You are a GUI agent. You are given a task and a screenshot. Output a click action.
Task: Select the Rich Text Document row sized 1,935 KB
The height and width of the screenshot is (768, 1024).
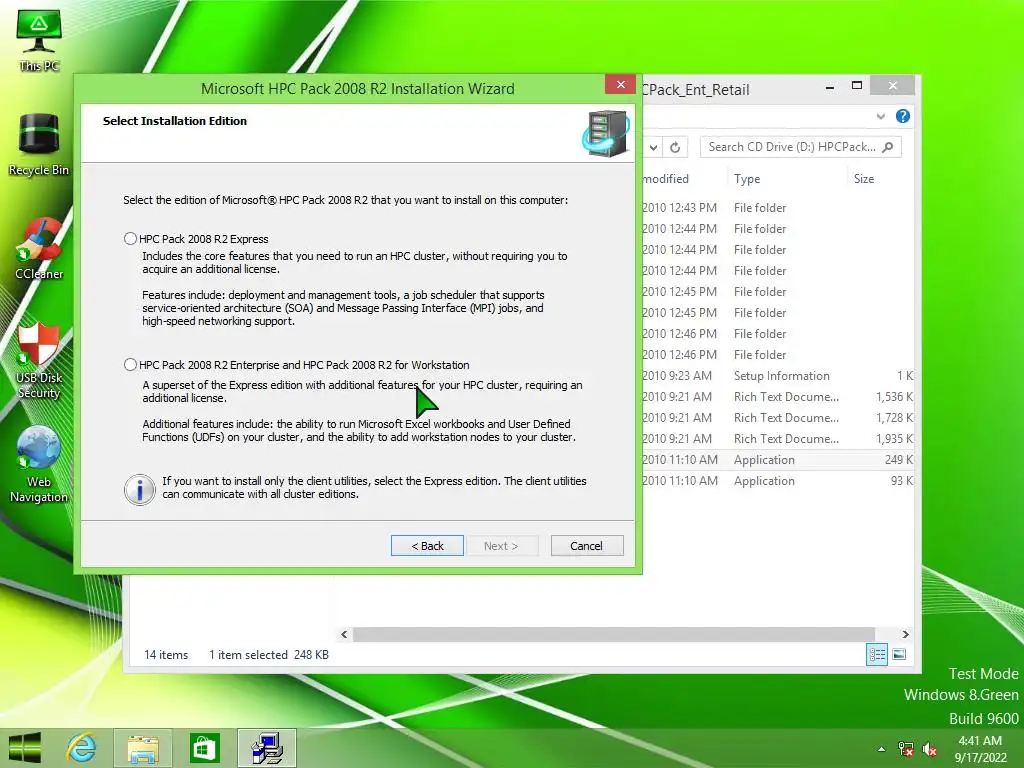point(777,438)
